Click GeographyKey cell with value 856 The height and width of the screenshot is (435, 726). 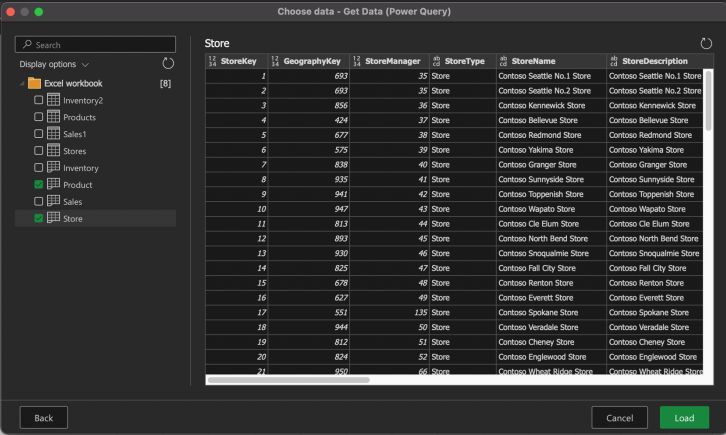pyautogui.click(x=308, y=106)
